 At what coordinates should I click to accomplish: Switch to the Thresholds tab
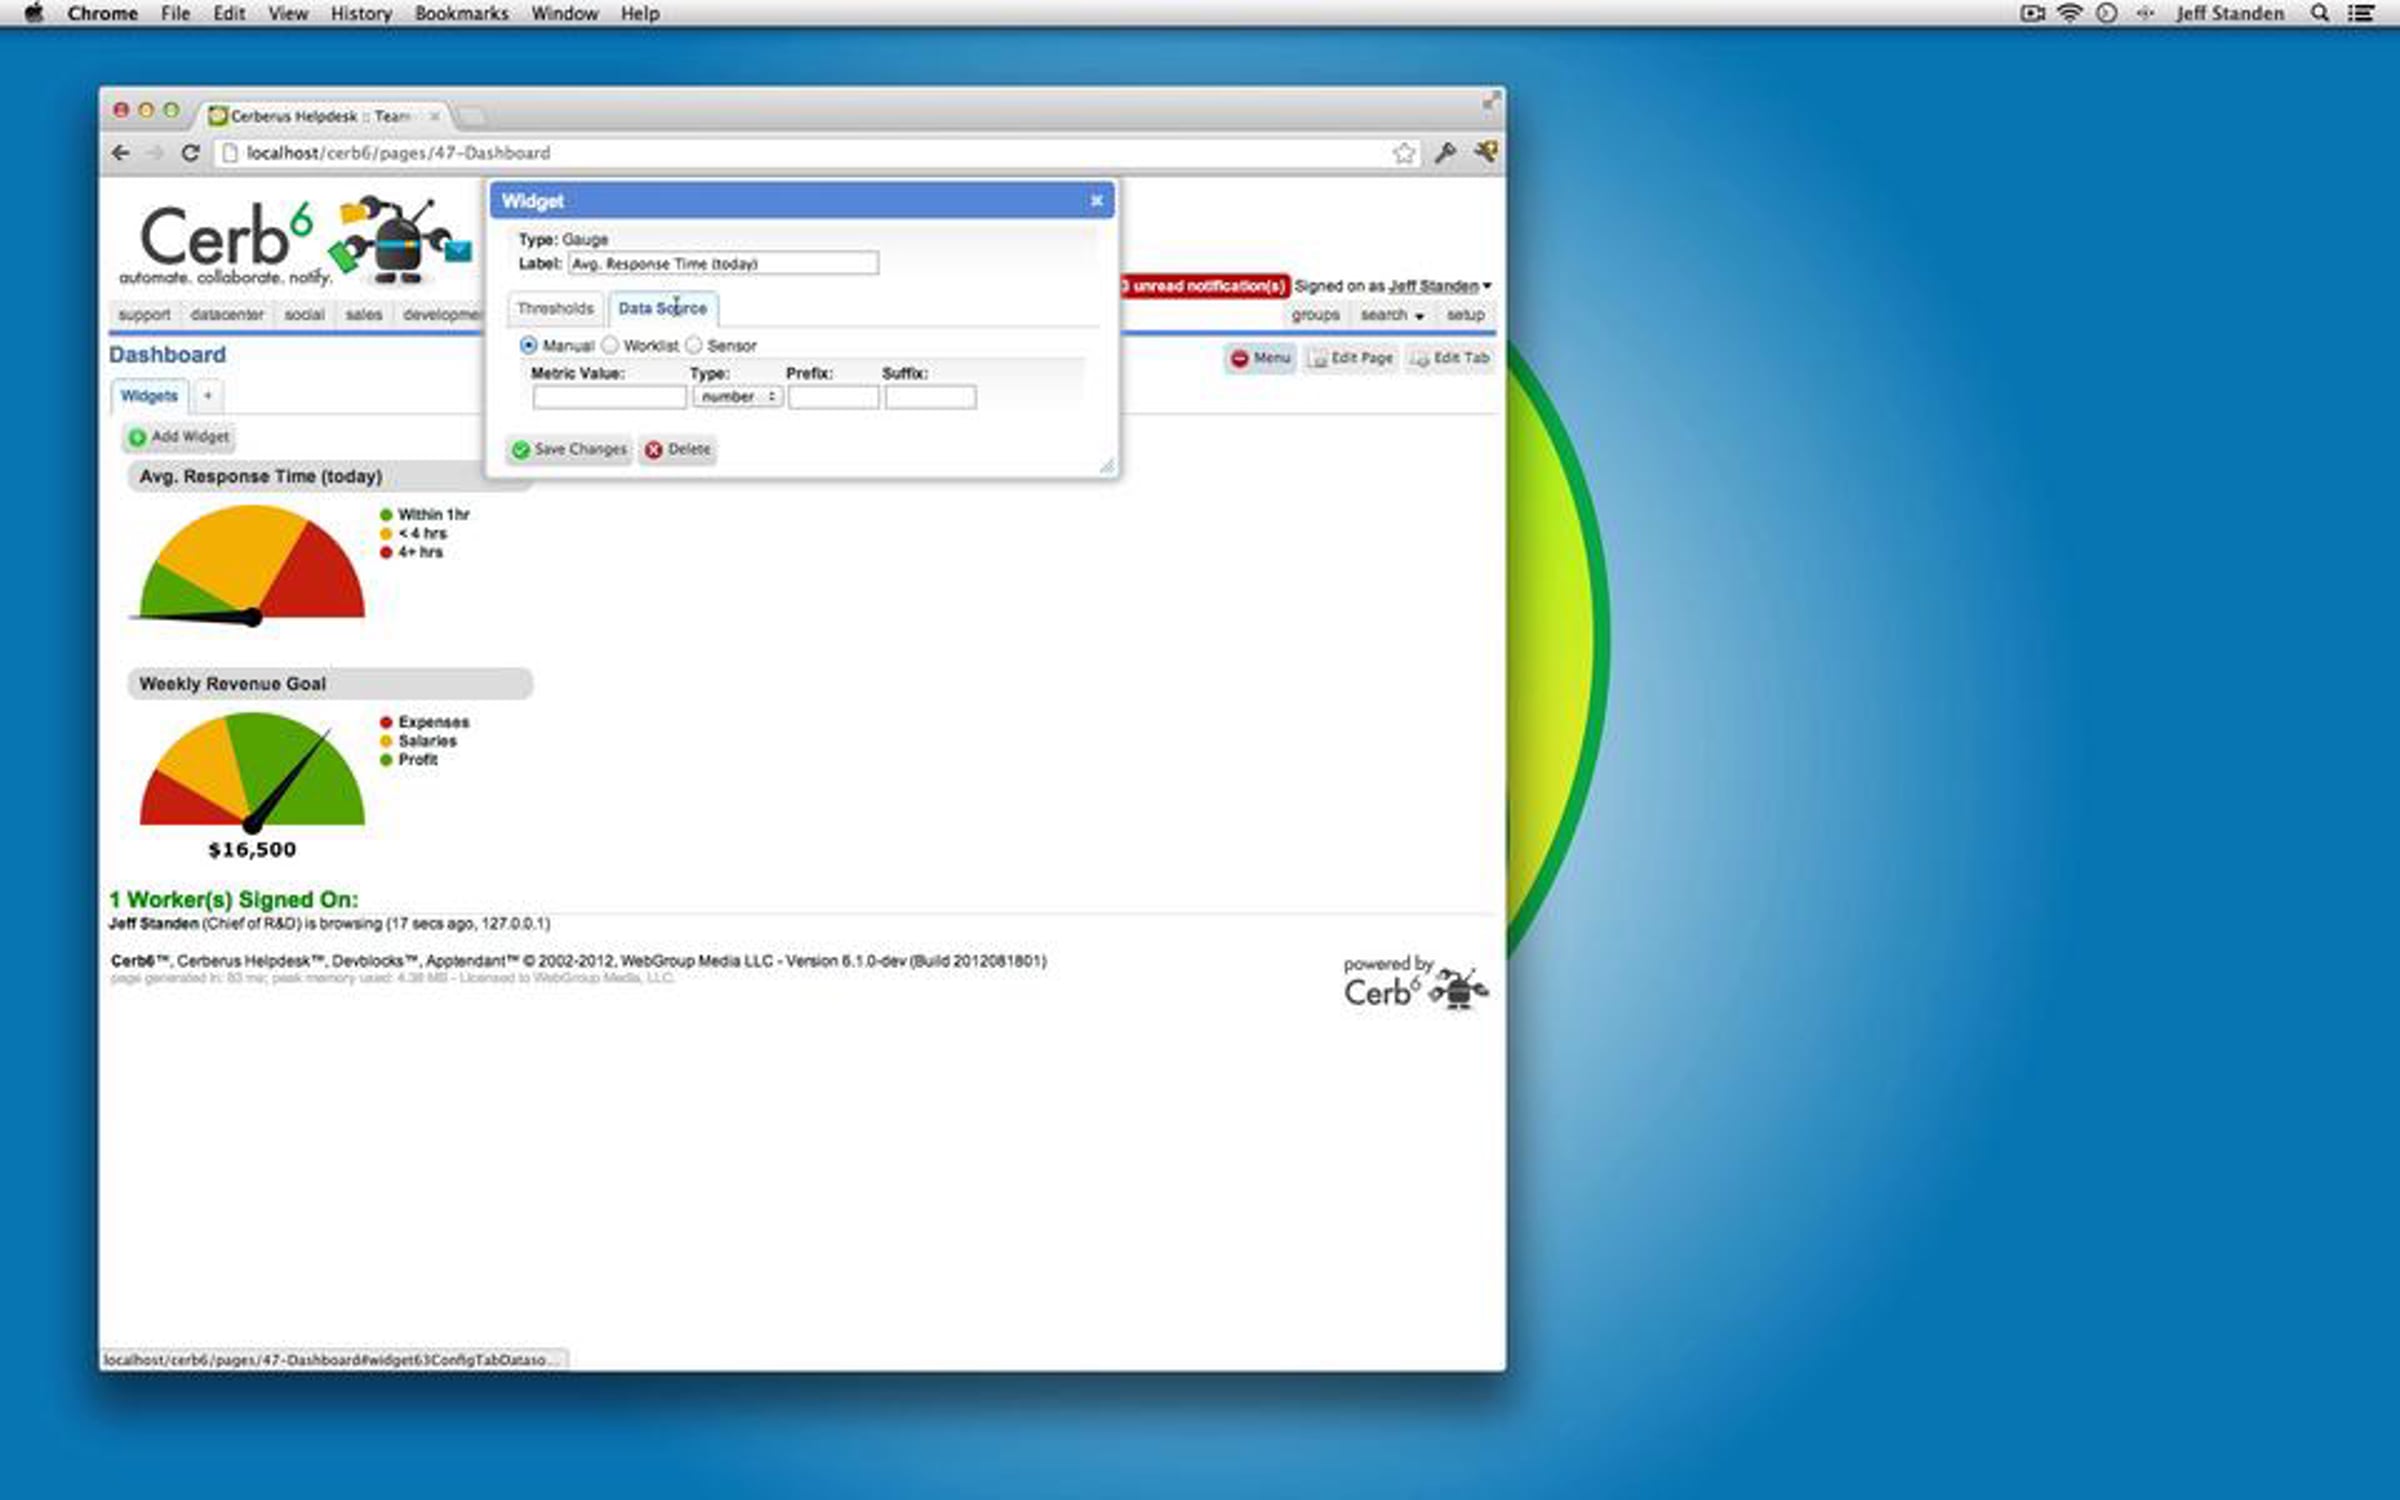tap(555, 308)
